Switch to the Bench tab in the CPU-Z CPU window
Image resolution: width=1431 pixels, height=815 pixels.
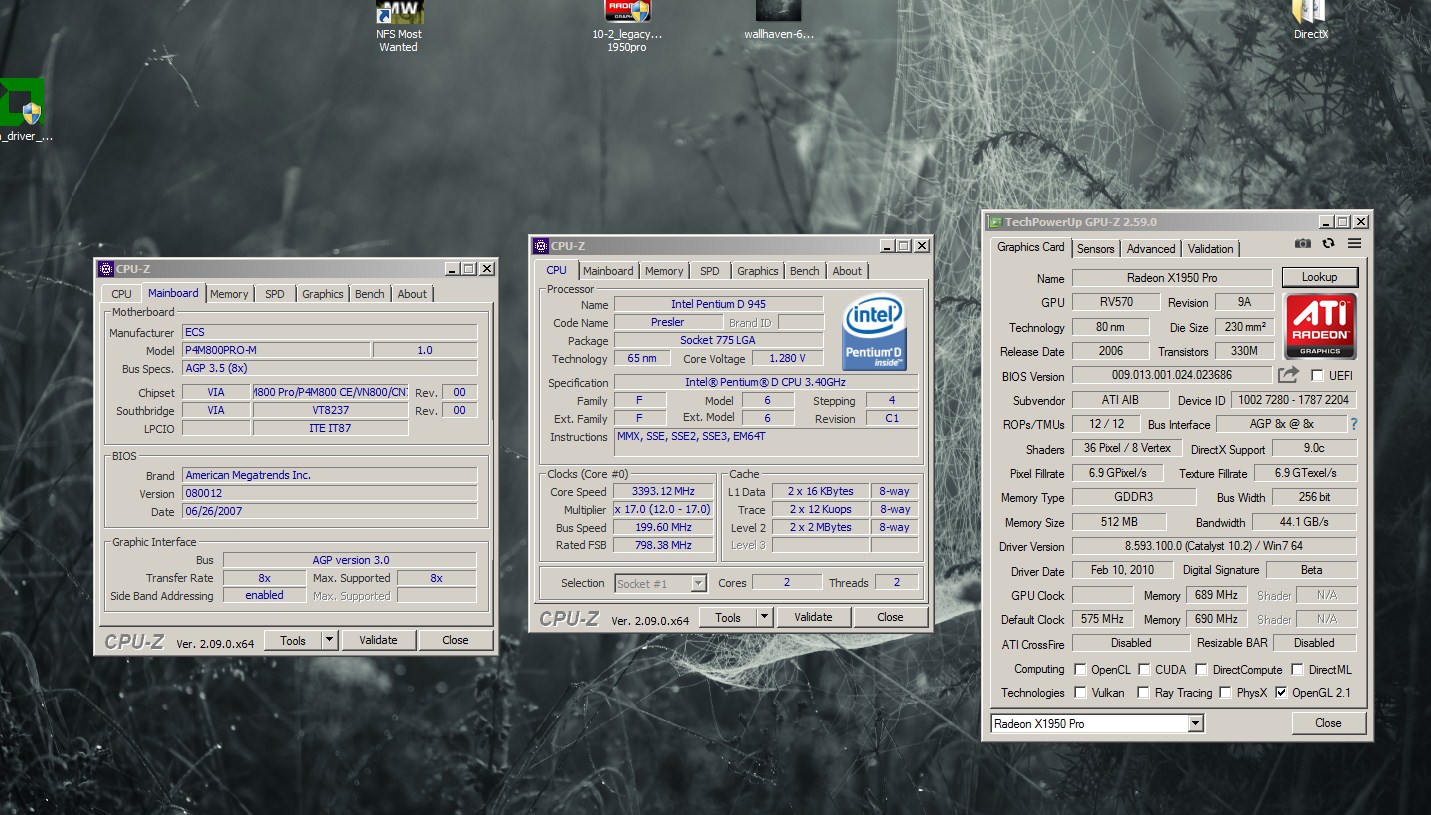tap(805, 271)
